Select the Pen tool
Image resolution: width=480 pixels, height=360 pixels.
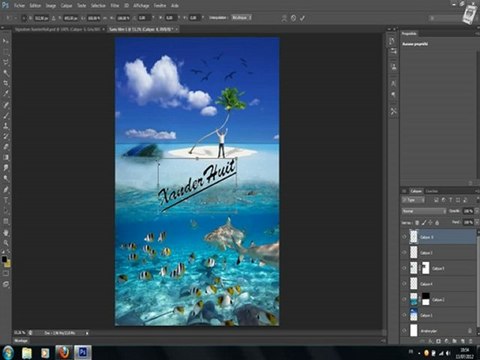click(x=6, y=189)
